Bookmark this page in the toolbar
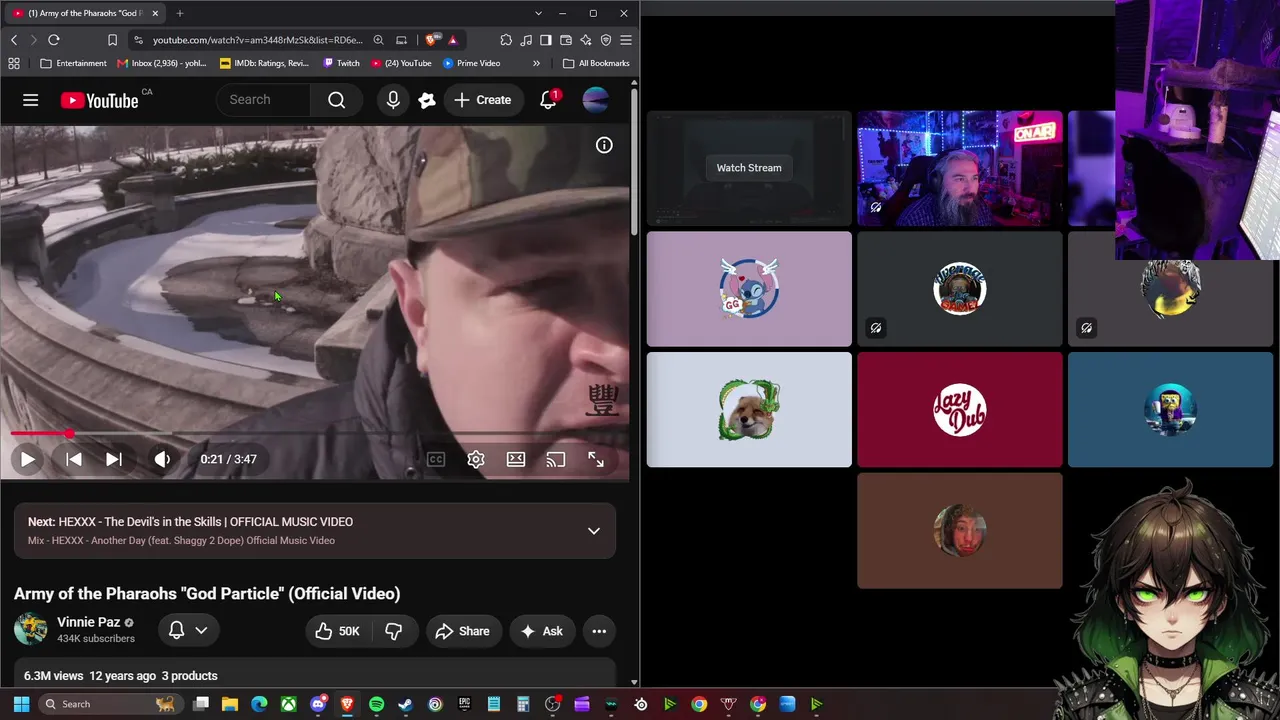1280x720 pixels. click(x=112, y=40)
